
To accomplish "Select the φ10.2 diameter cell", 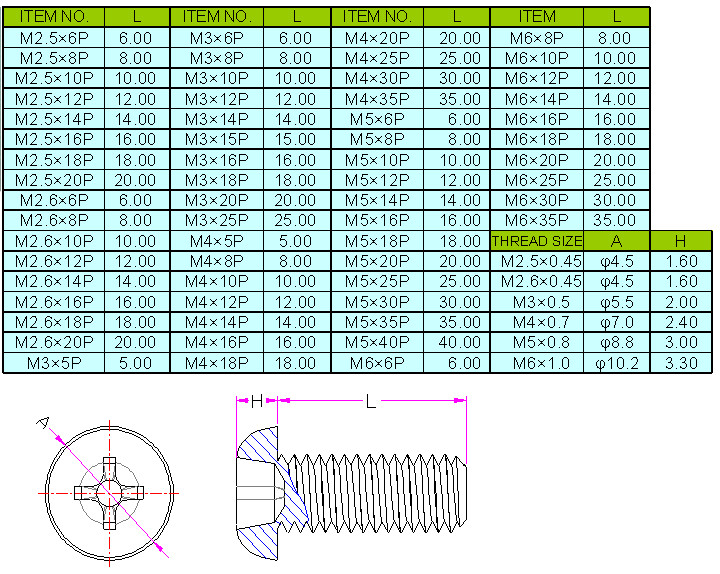I will 616,363.
